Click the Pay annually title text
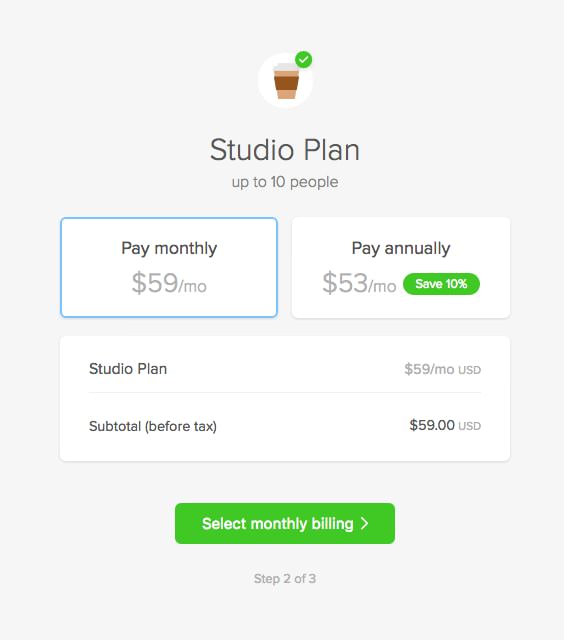The height and width of the screenshot is (640, 564). coord(401,248)
